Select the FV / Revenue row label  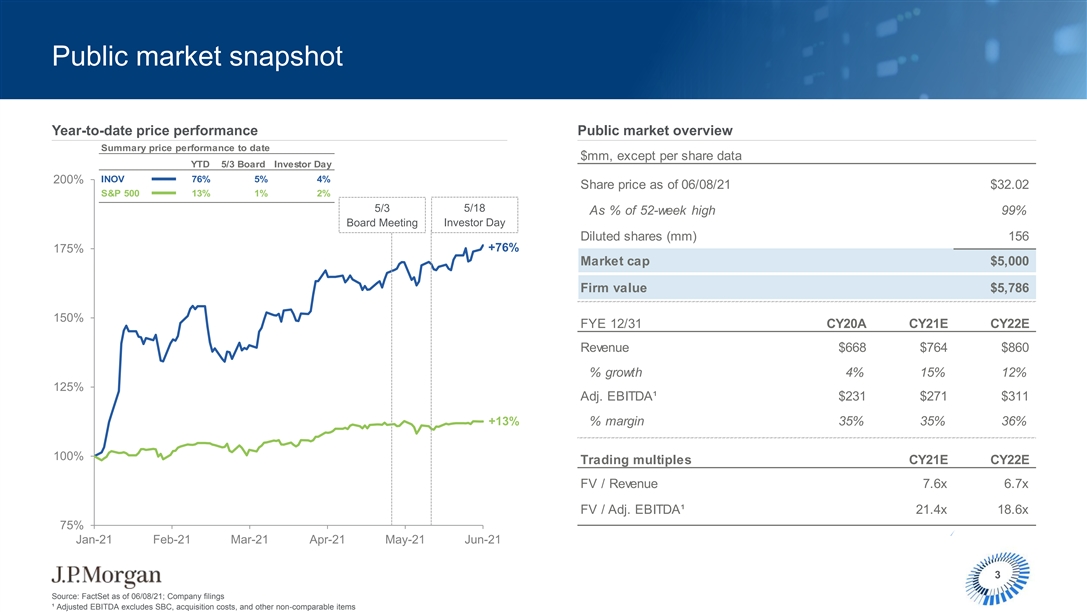click(619, 484)
